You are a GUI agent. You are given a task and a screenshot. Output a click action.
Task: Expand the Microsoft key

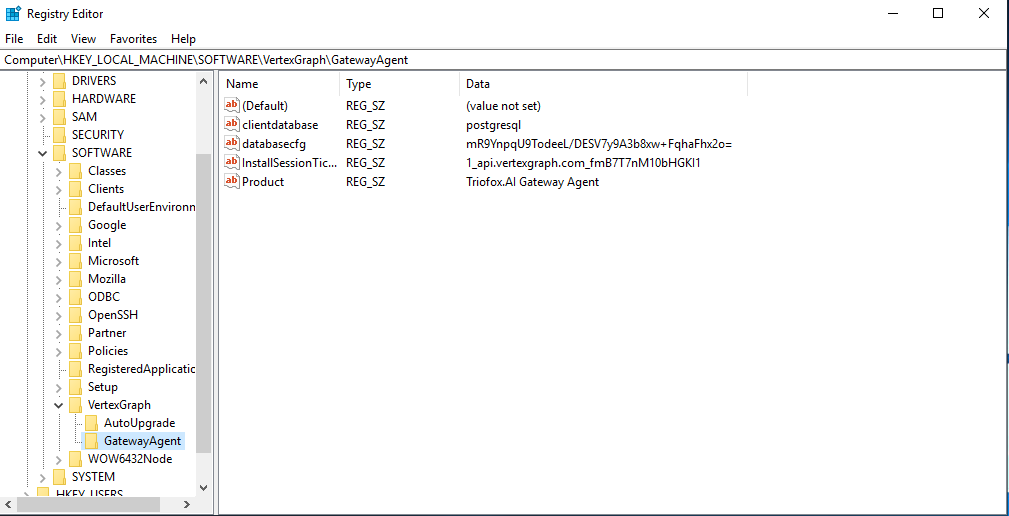[x=59, y=261]
